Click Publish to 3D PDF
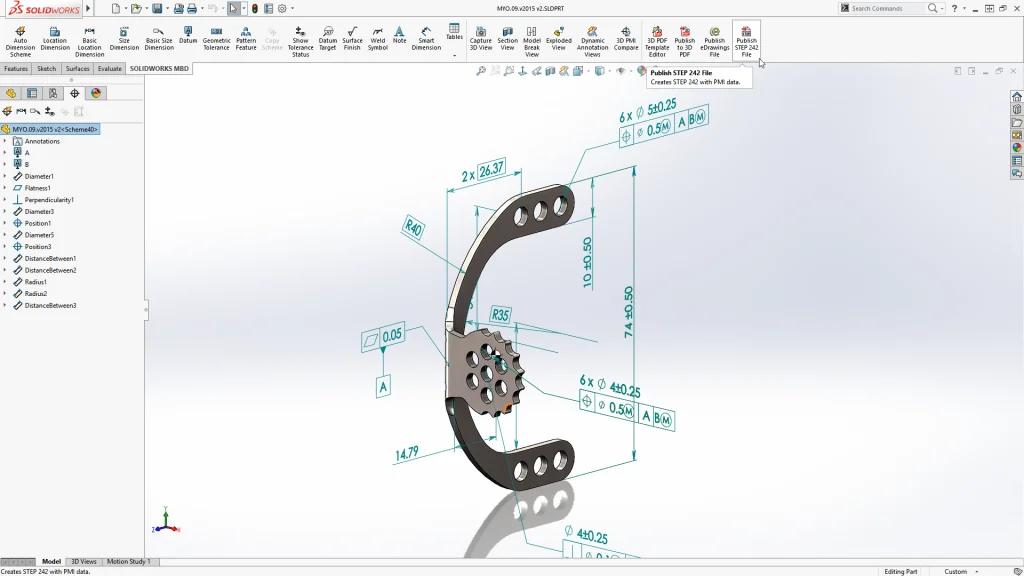 point(684,40)
